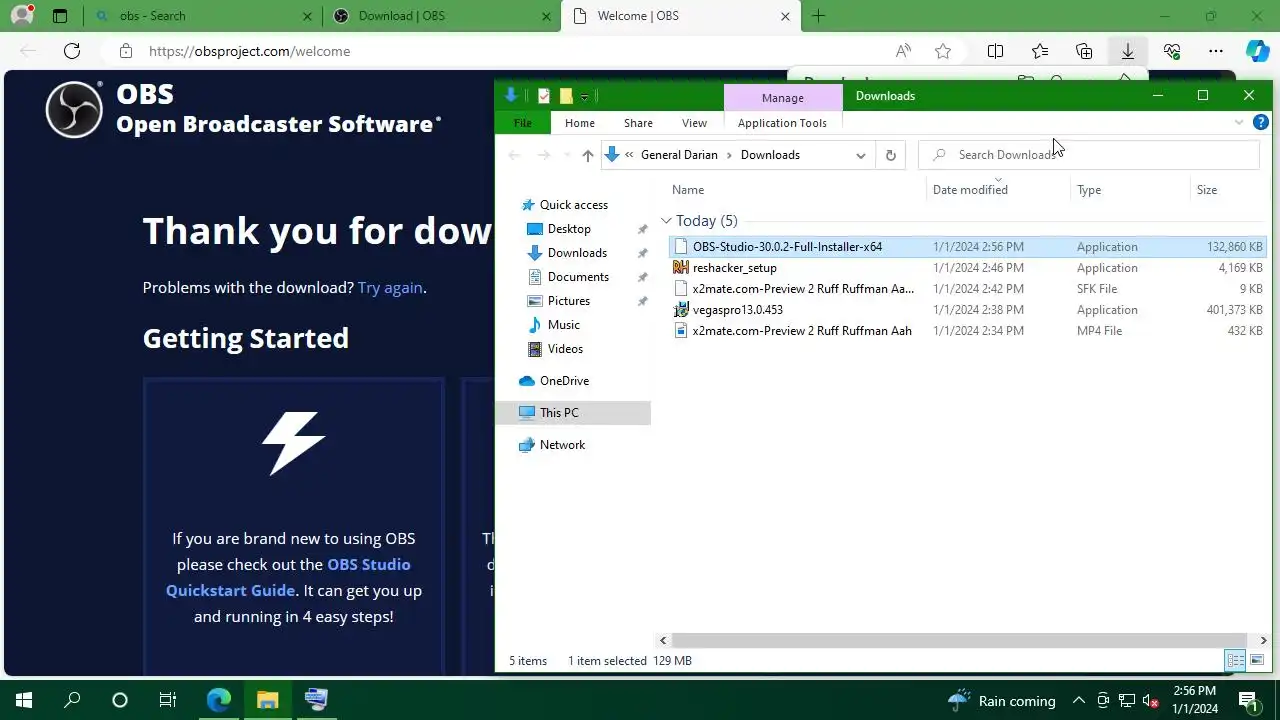Sort files by Date modified column

[970, 190]
